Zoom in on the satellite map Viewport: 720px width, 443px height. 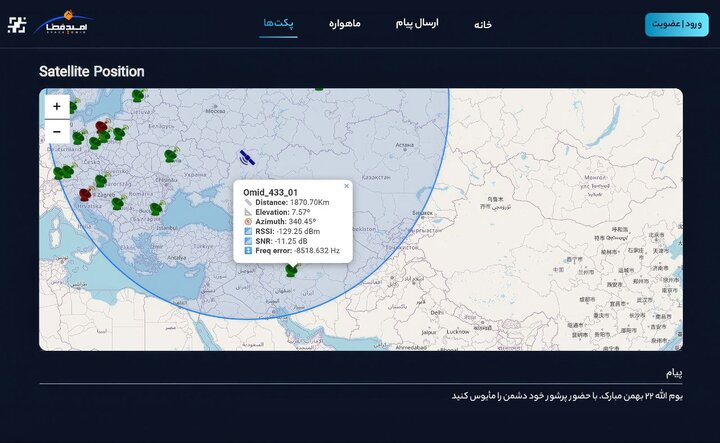point(56,106)
